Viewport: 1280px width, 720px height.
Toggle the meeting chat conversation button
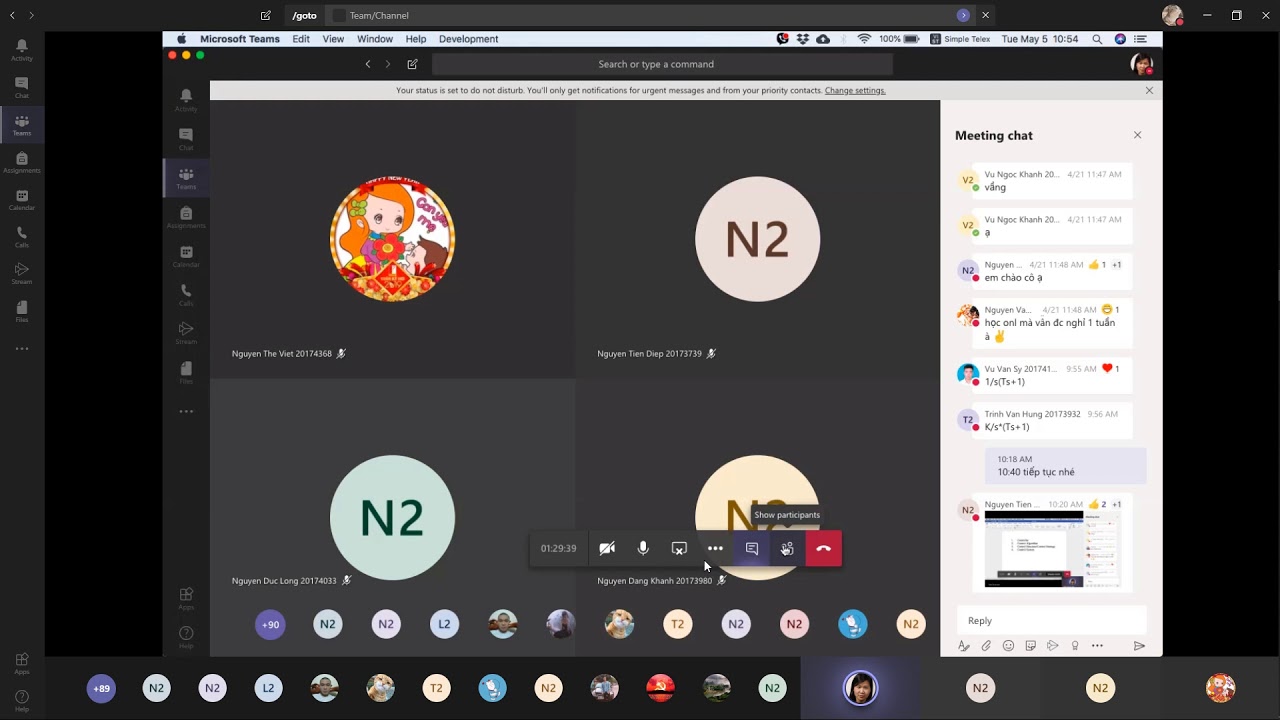[752, 548]
